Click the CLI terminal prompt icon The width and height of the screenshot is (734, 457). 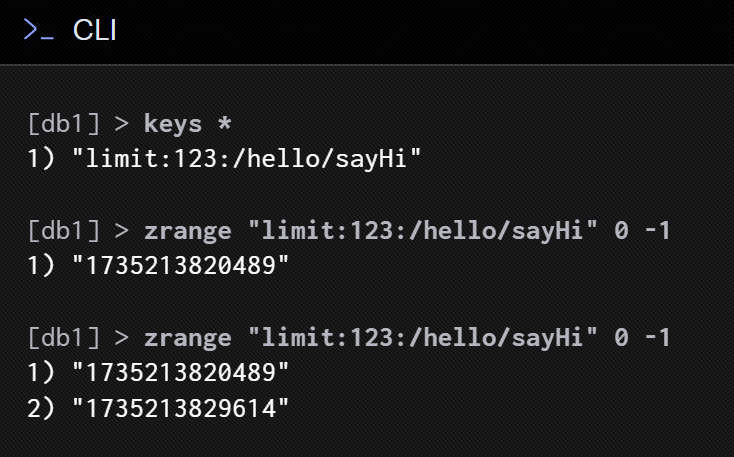38,30
